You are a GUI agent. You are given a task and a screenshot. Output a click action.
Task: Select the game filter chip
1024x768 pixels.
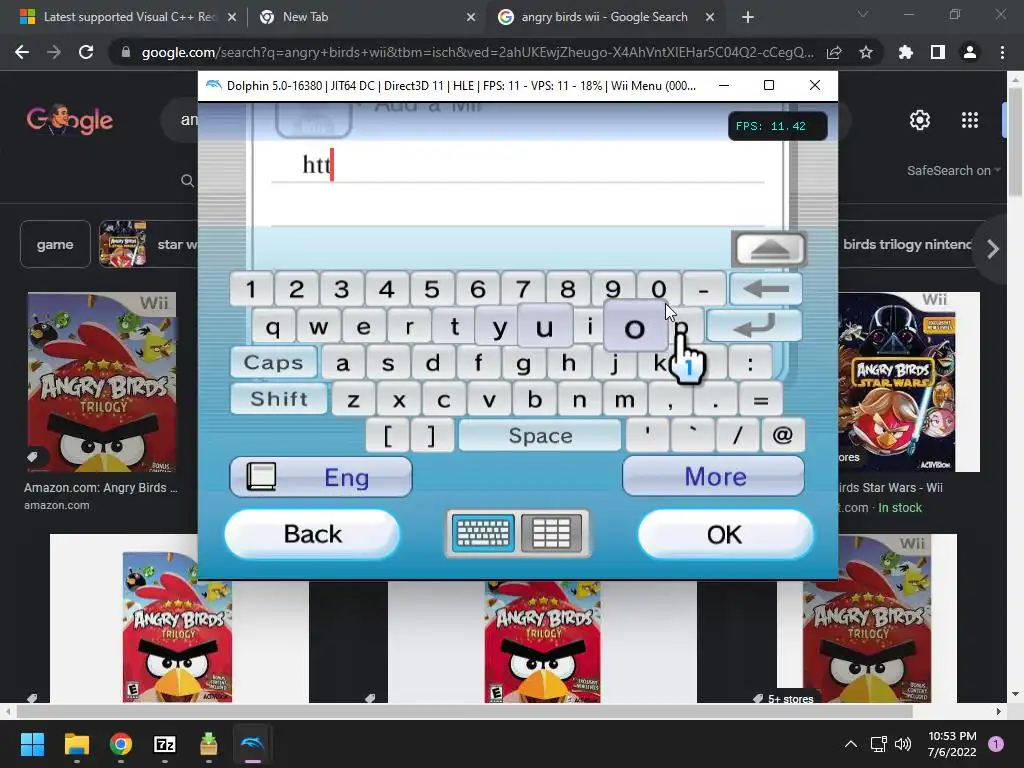coord(55,245)
